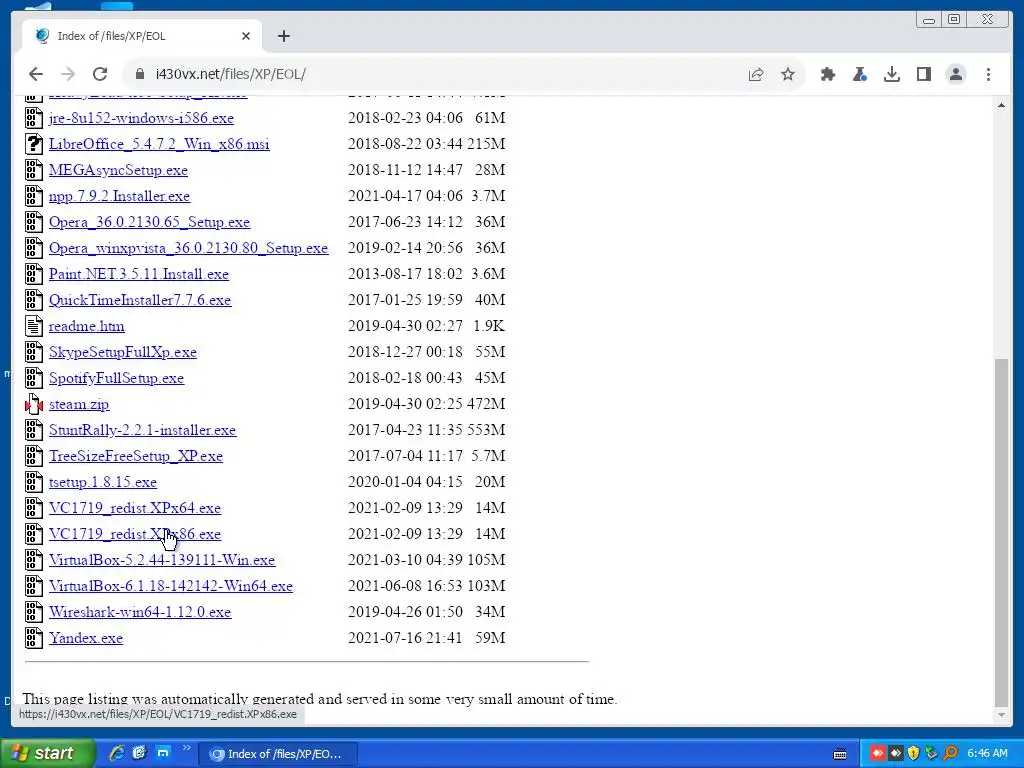Click the SpotifyFullSetup.exe link

point(116,378)
